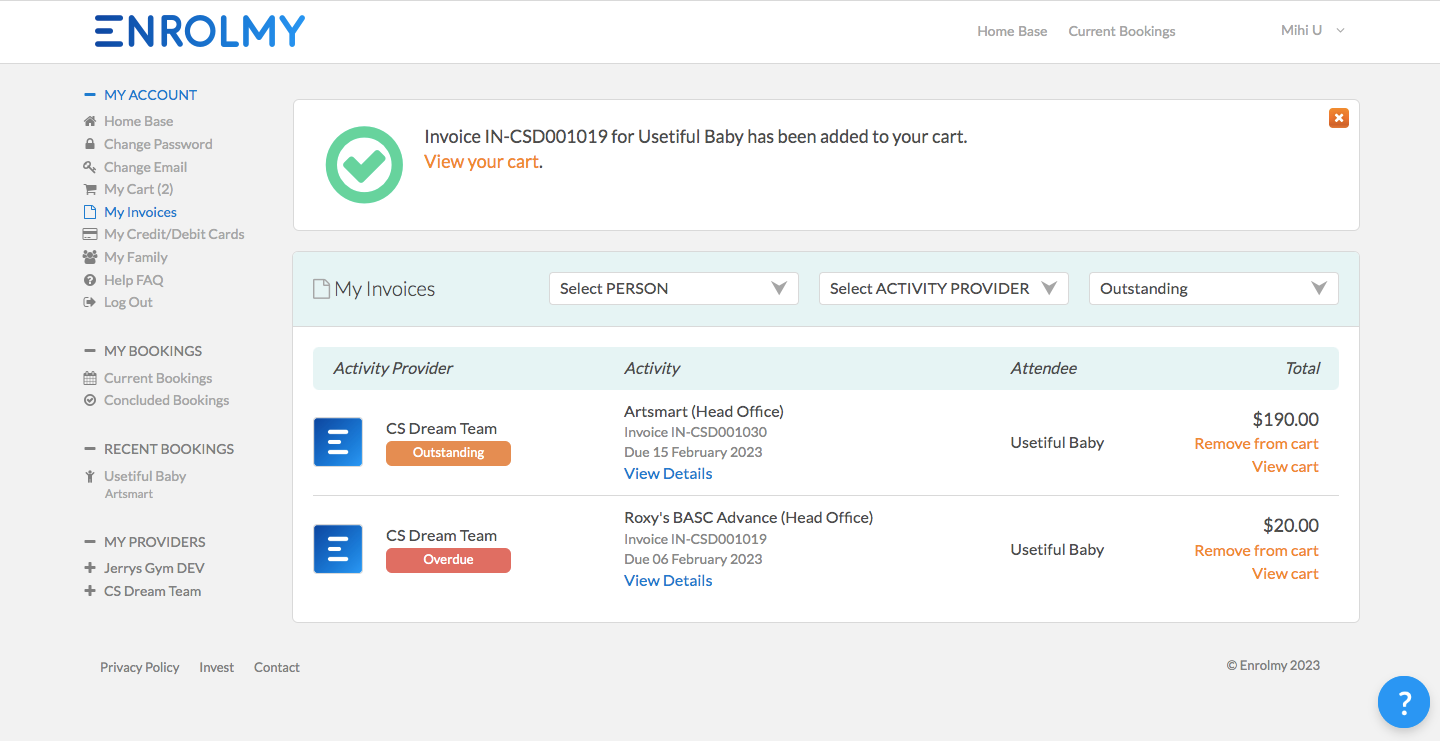The height and width of the screenshot is (741, 1440).
Task: Click the padlock icon beside Change Password
Action: 90,144
